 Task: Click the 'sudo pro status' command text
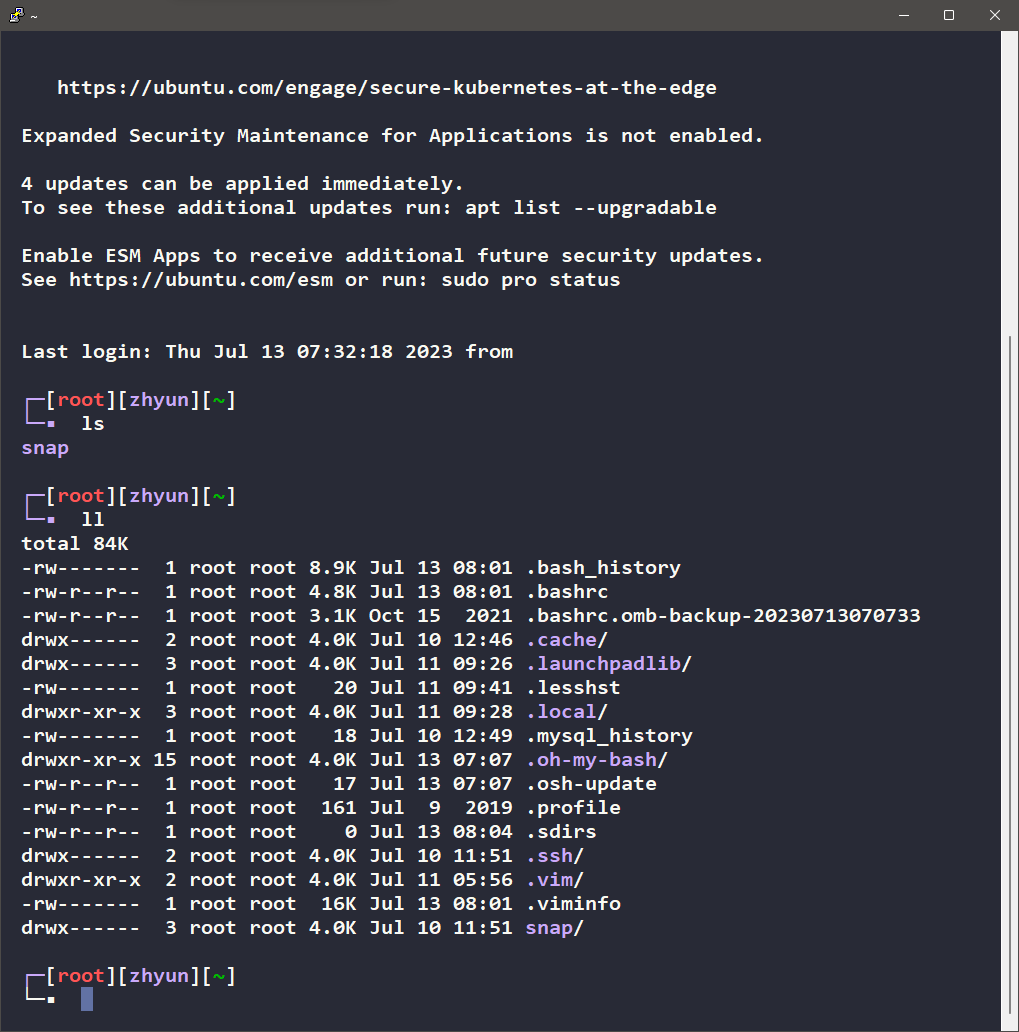(531, 280)
